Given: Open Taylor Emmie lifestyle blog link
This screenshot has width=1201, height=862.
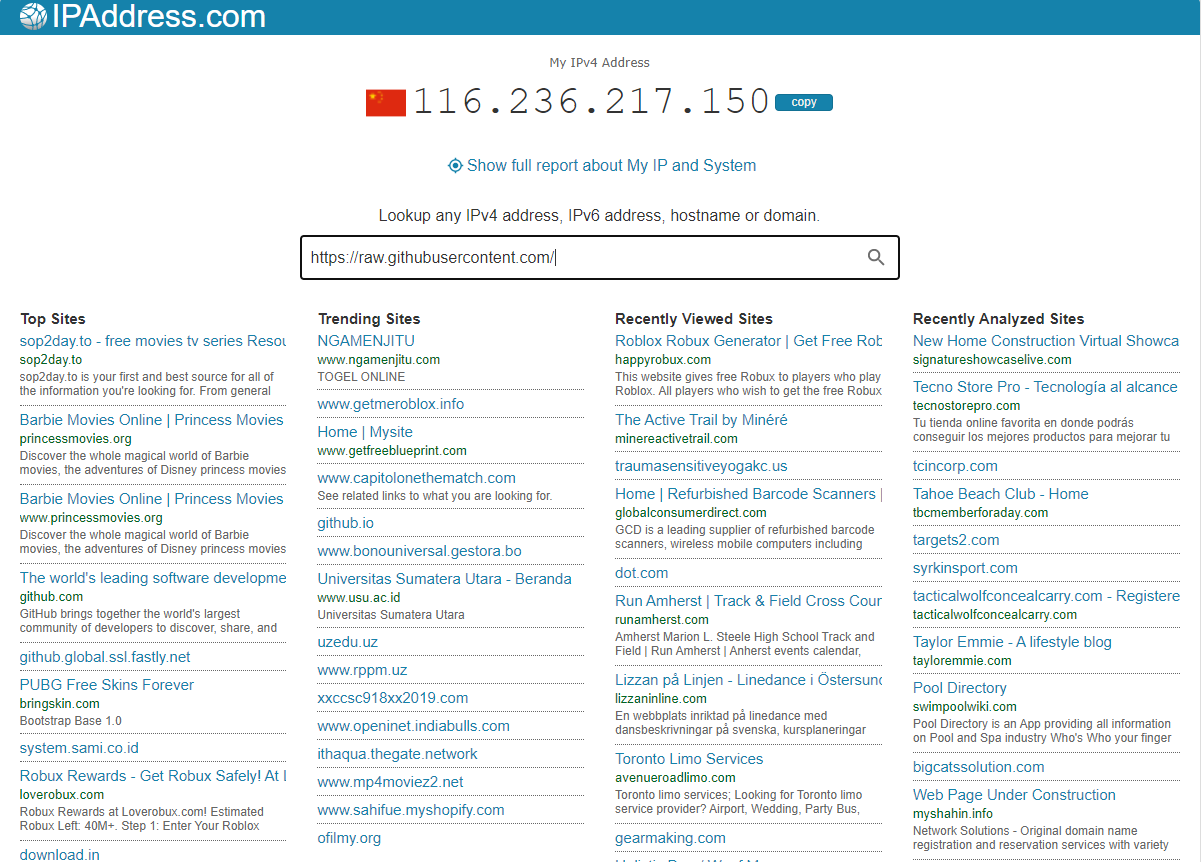Looking at the screenshot, I should 1012,642.
